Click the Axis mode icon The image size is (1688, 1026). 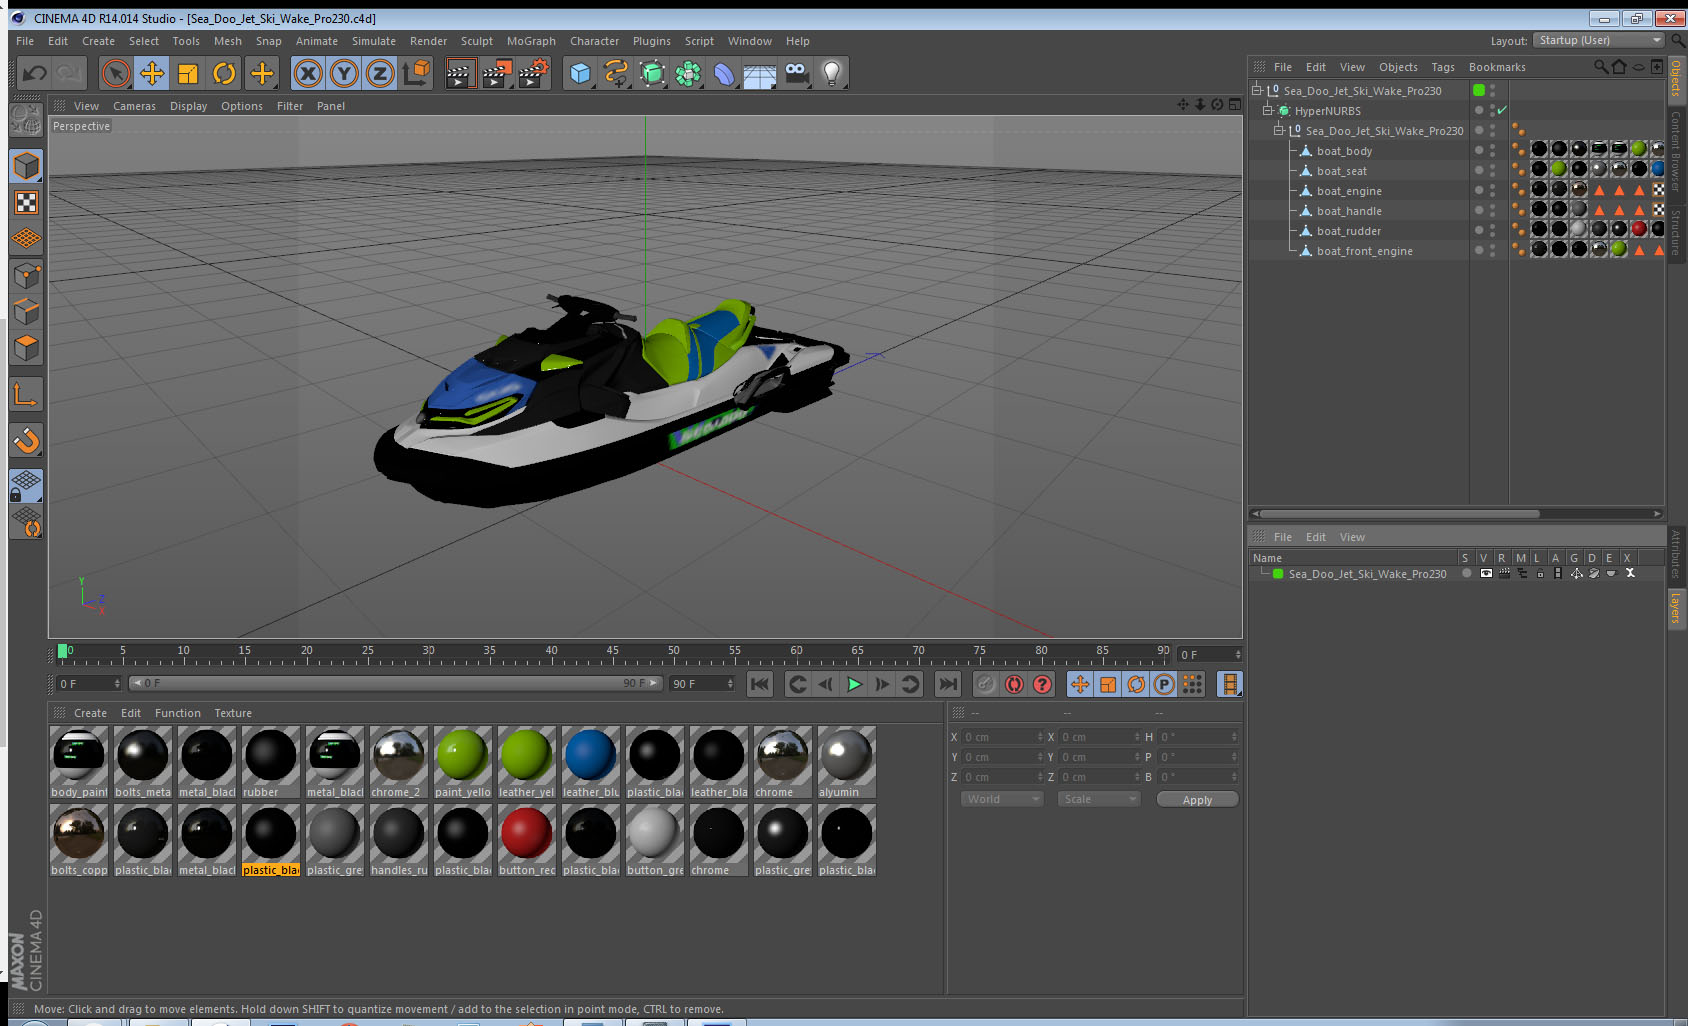coord(27,395)
